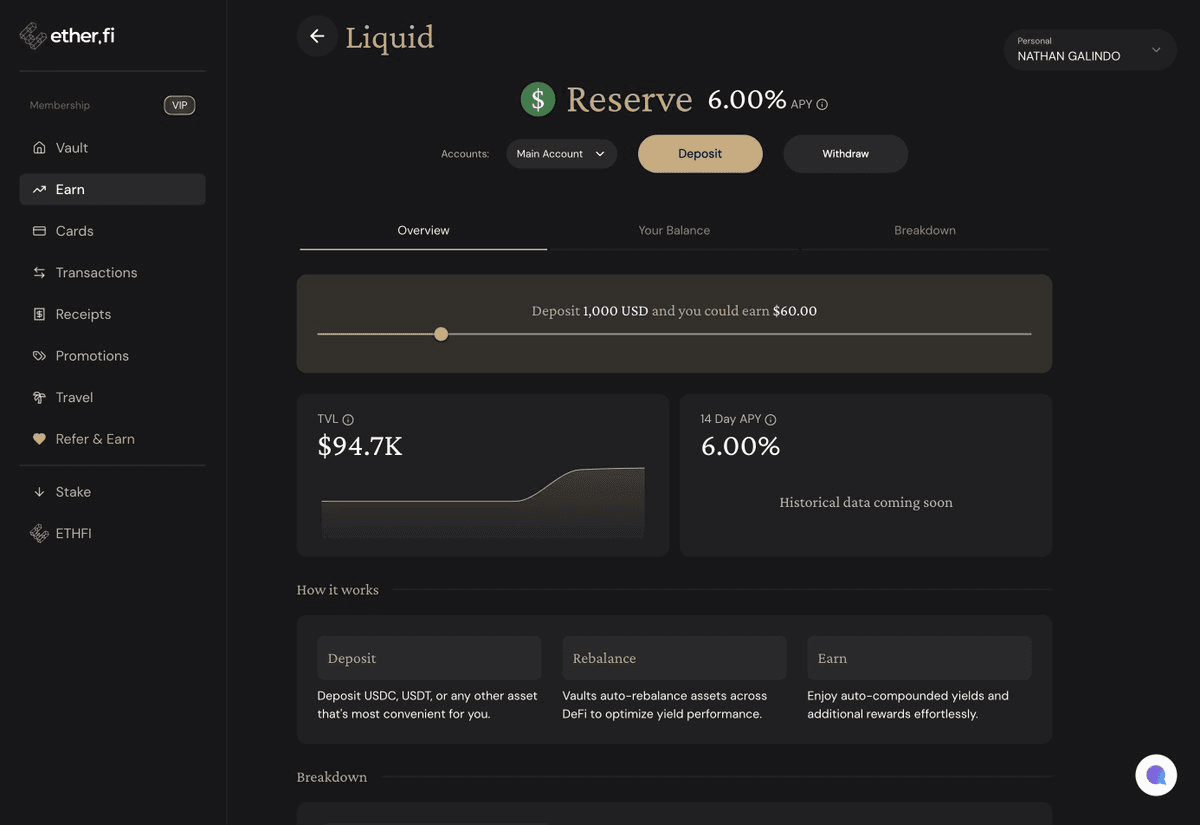This screenshot has width=1200, height=825.
Task: Click the Receipts icon in sidebar
Action: click(x=39, y=314)
